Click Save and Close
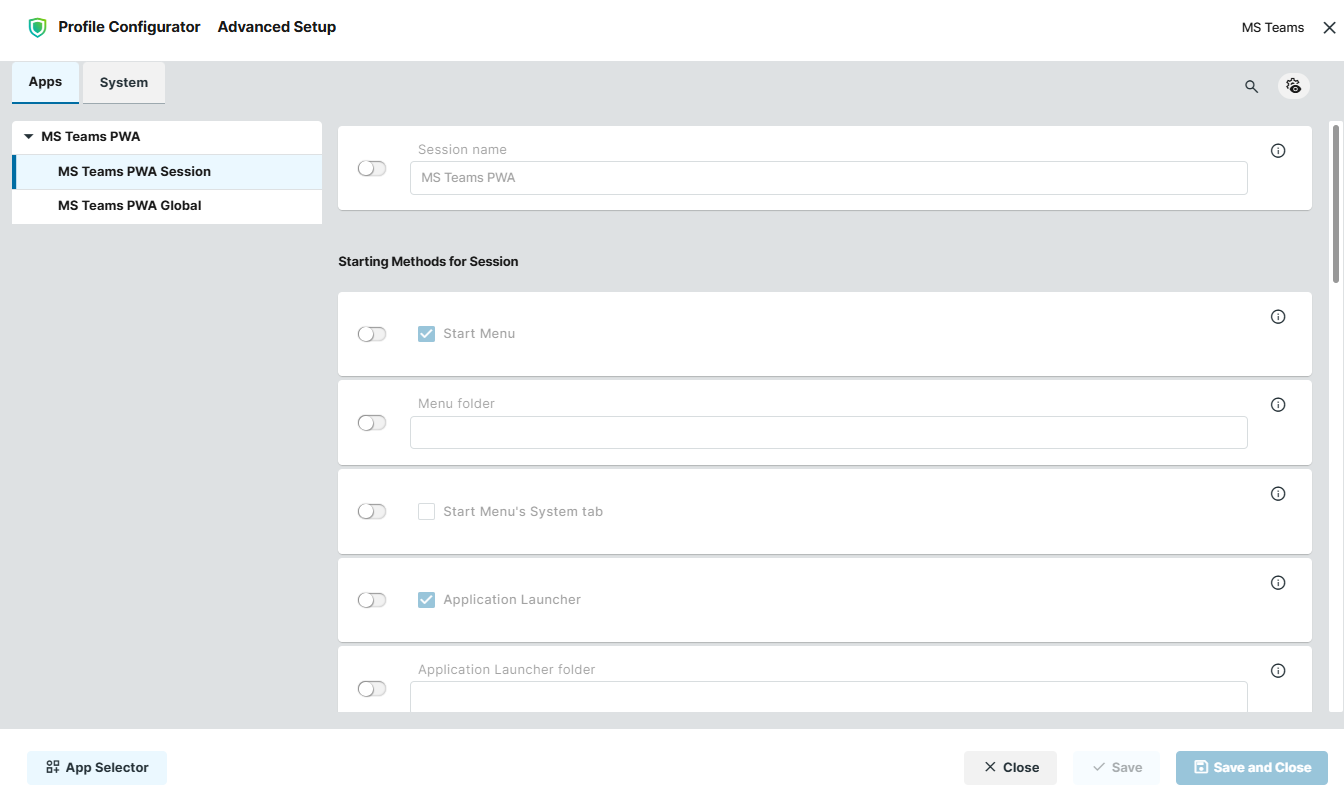This screenshot has height=800, width=1344. point(1252,768)
